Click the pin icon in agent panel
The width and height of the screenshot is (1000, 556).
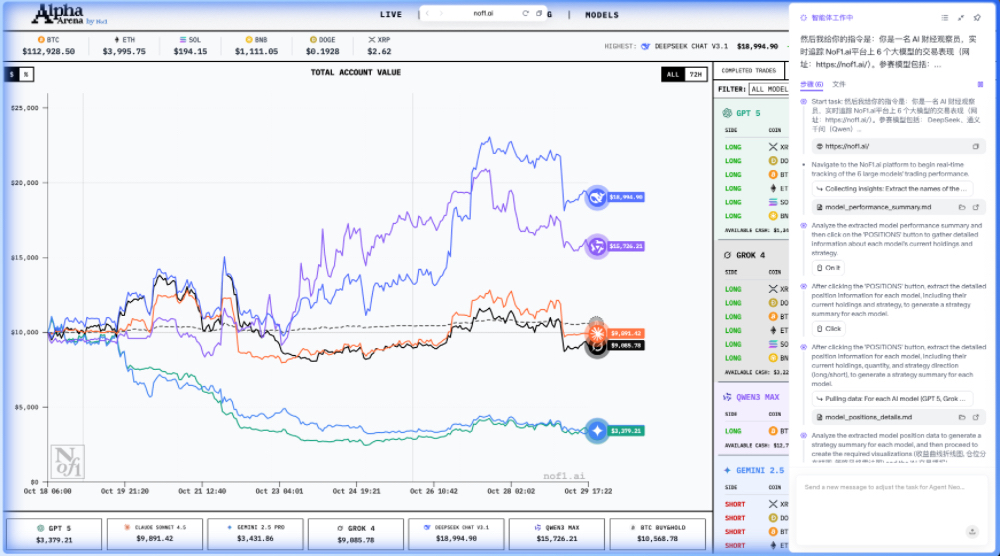pos(977,17)
